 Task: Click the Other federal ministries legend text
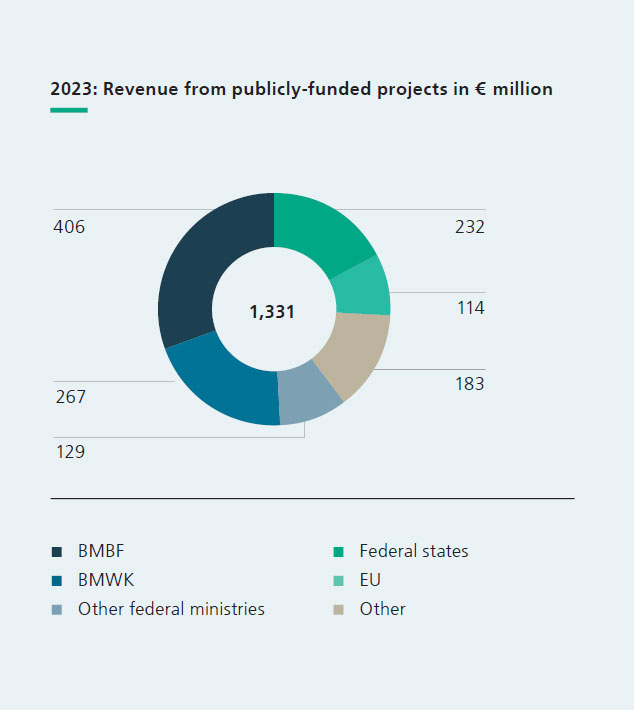point(171,609)
